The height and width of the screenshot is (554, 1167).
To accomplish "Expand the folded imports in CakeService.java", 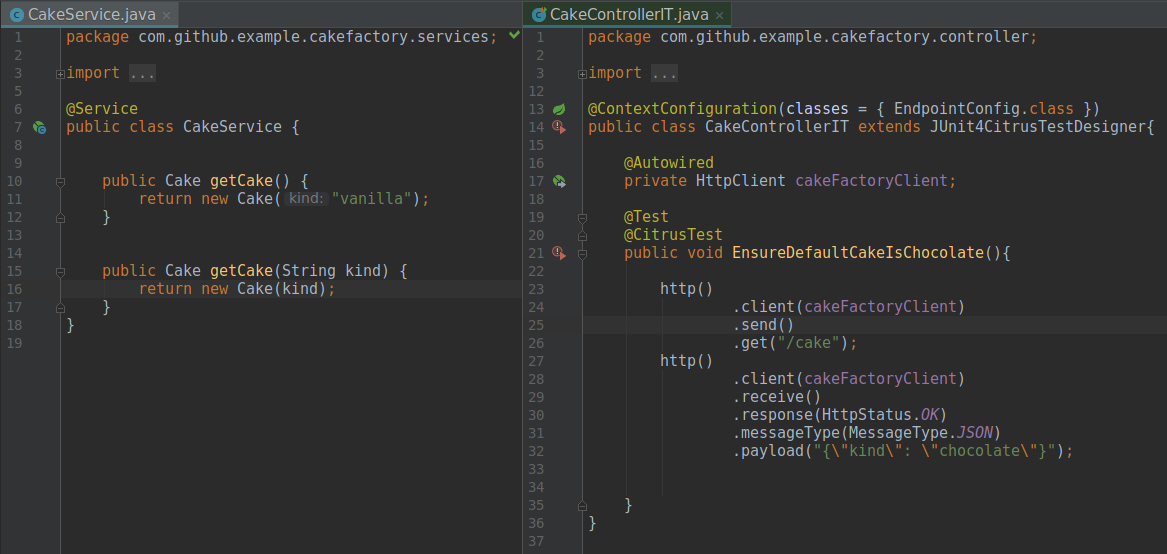I will point(61,73).
